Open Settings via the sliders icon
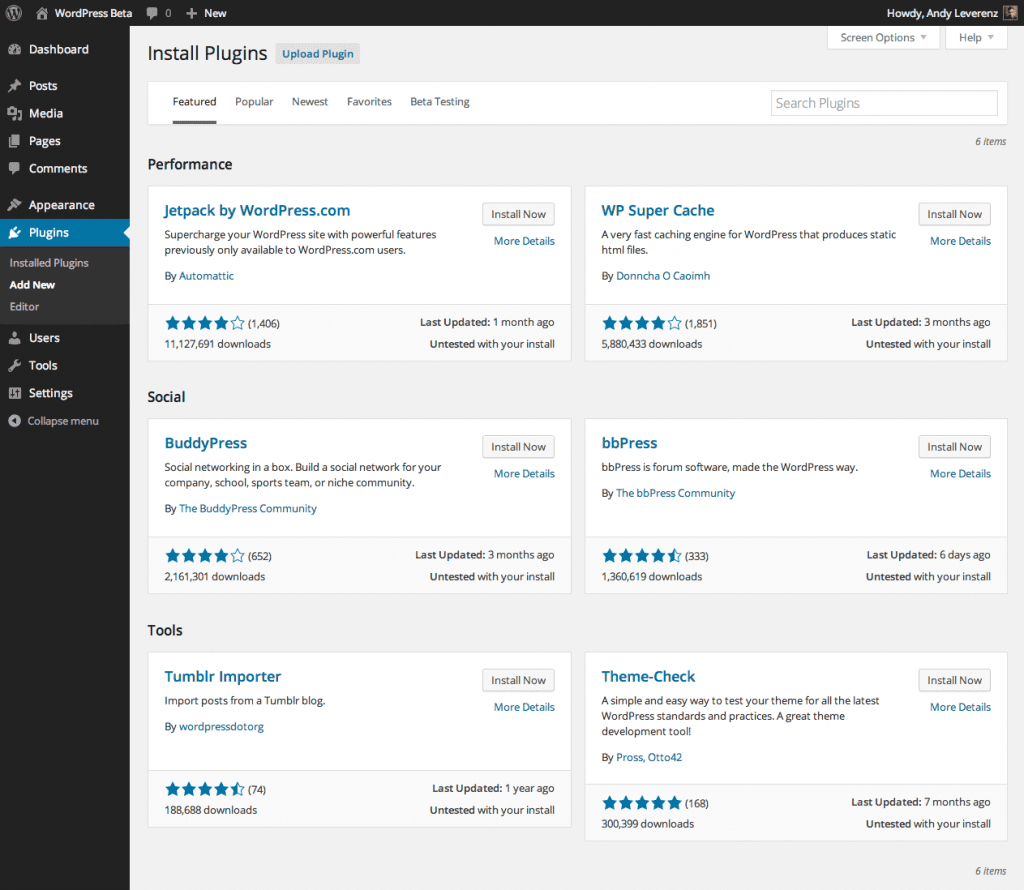This screenshot has width=1024, height=890. 17,393
